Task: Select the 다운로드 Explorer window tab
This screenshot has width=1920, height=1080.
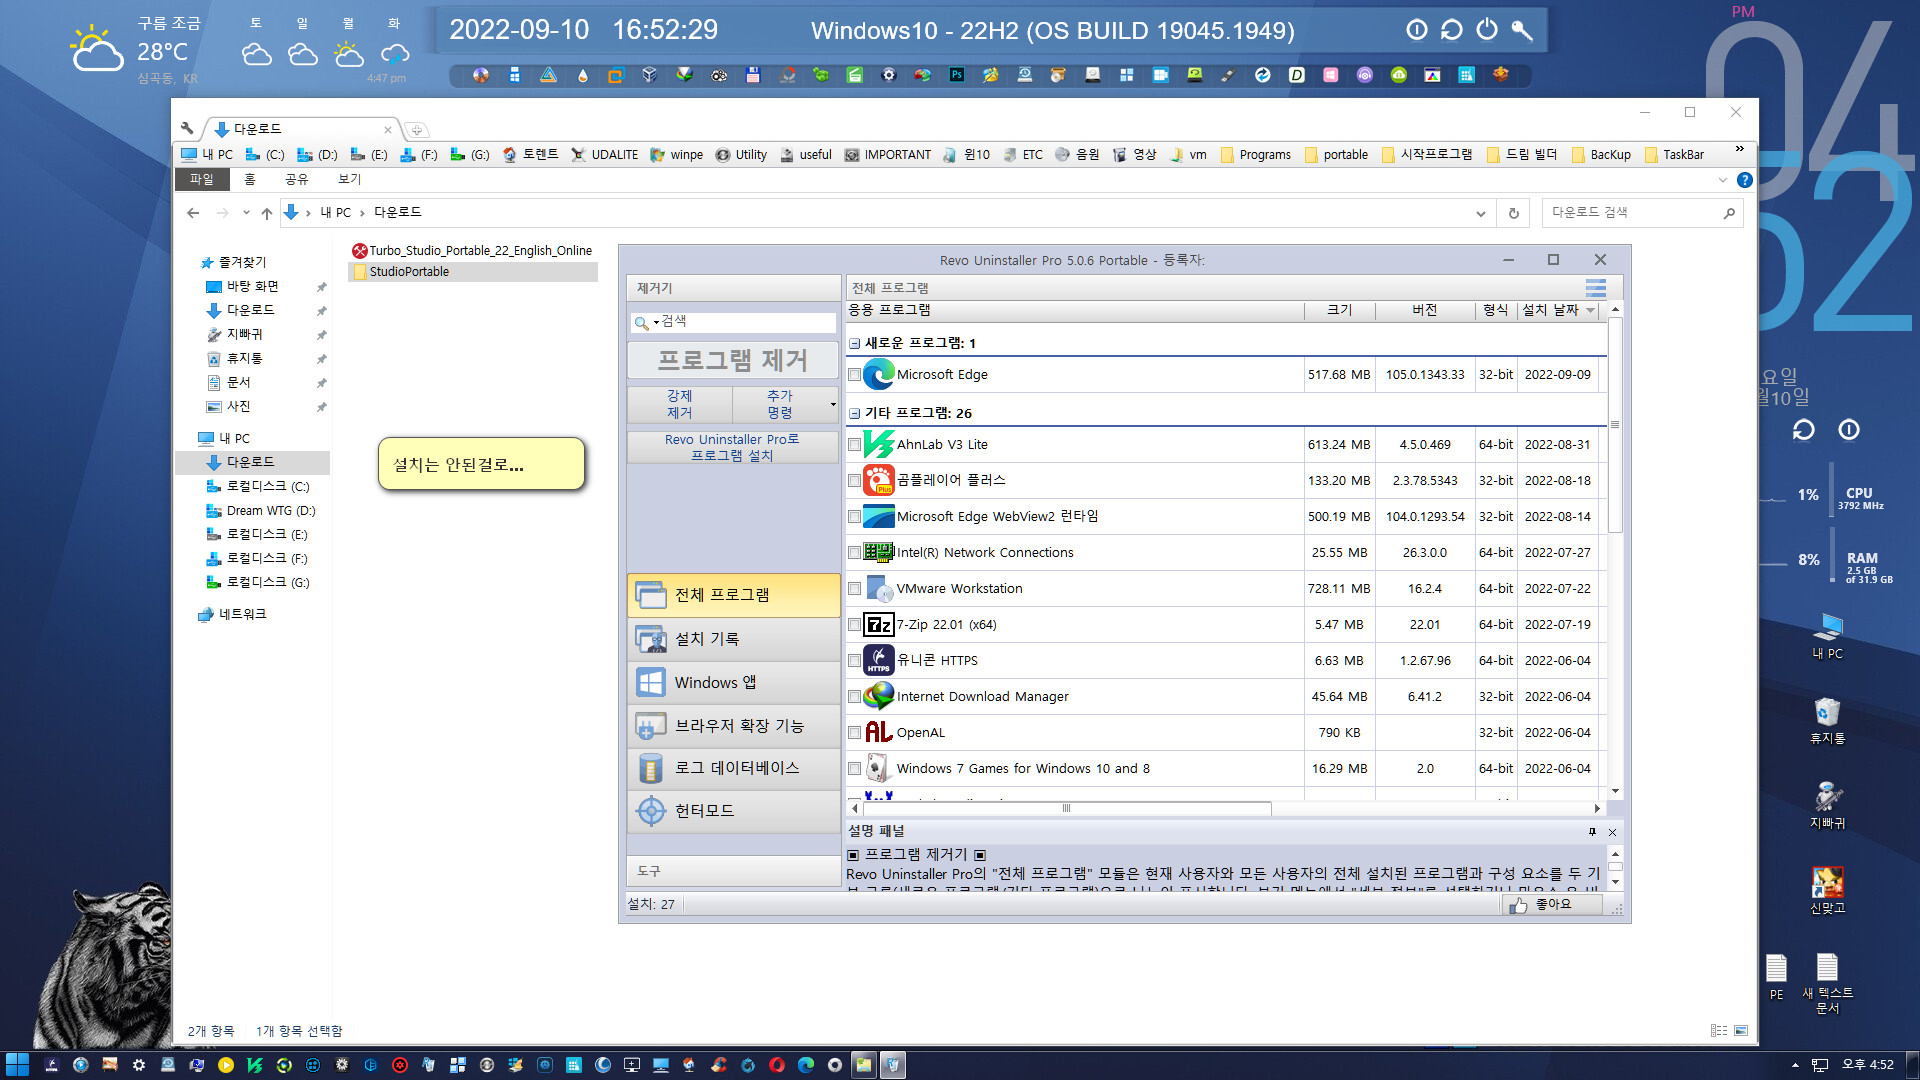Action: [x=300, y=129]
